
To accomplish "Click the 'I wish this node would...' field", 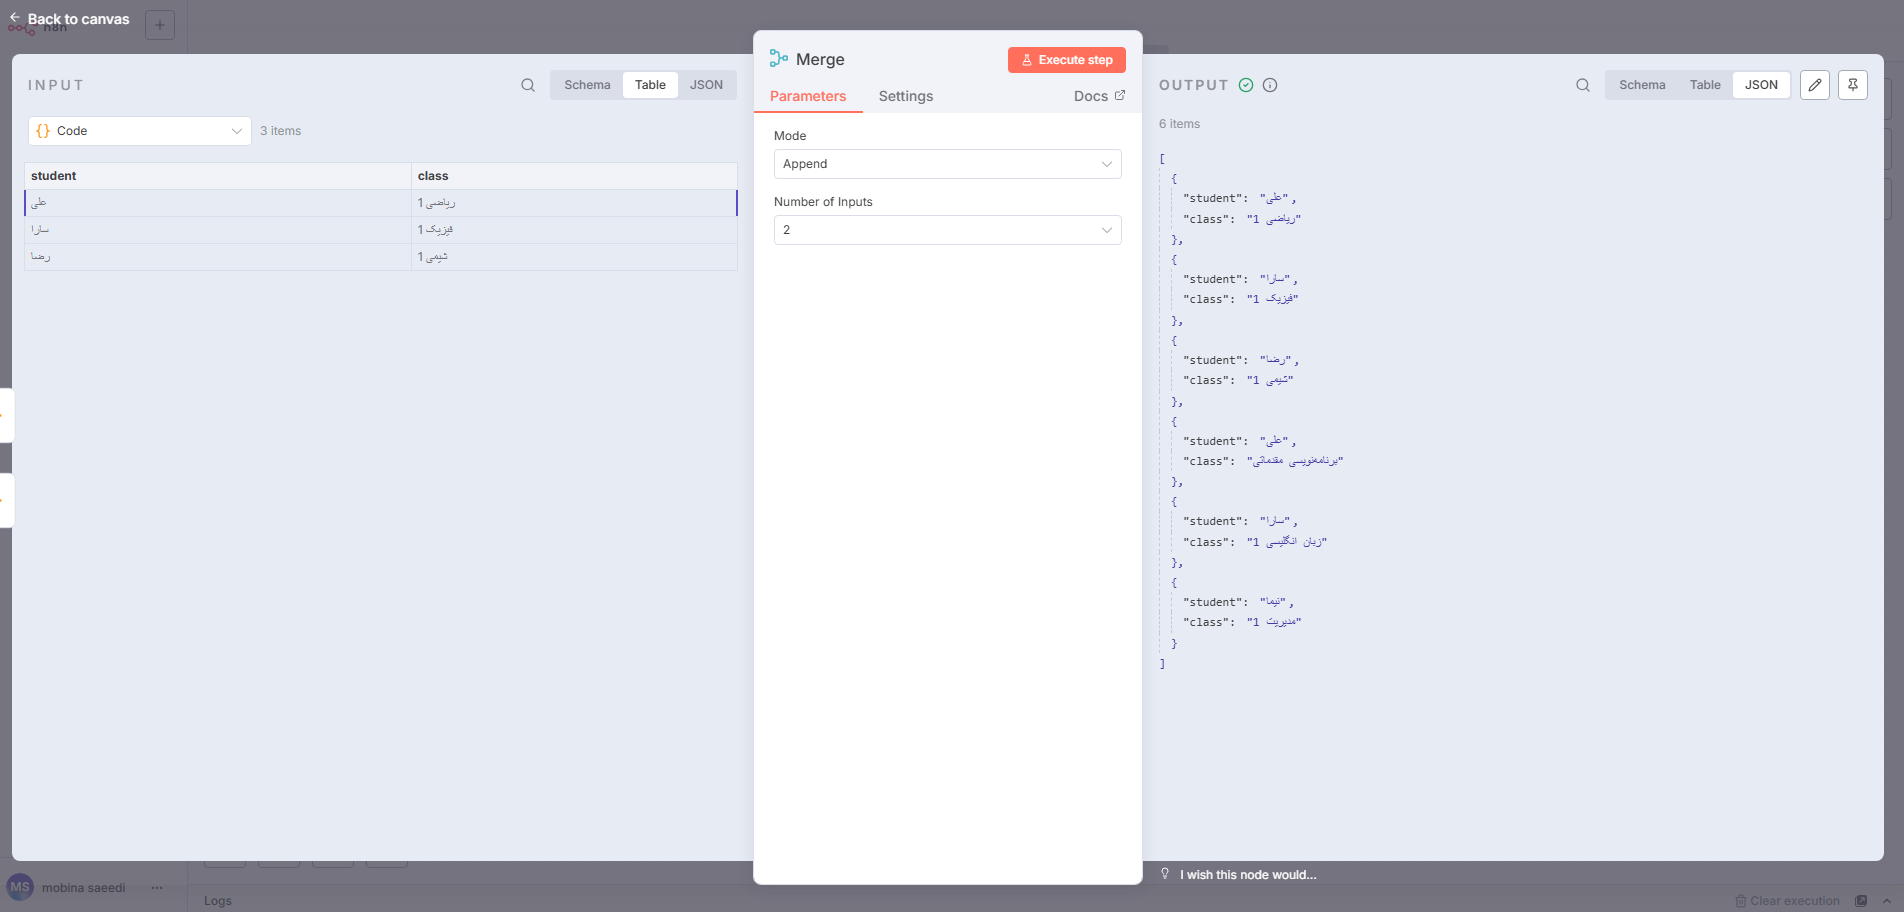I will (x=1248, y=874).
